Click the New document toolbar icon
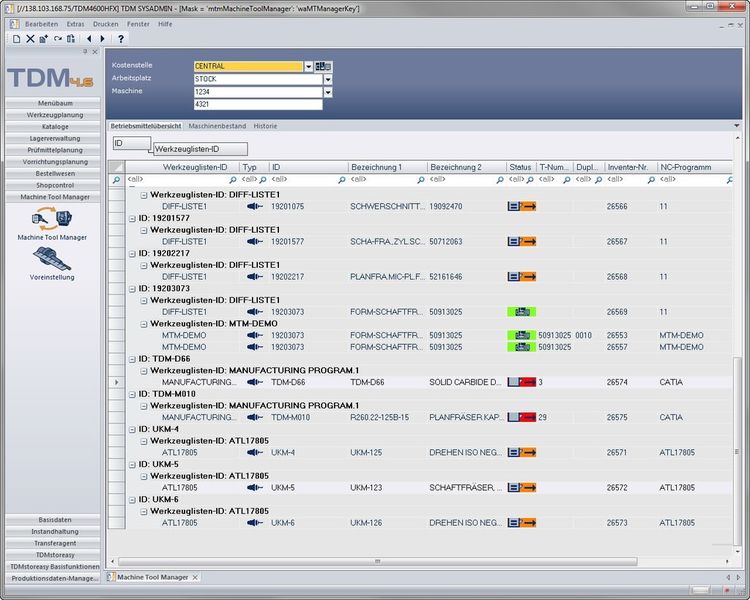The image size is (750, 600). pyautogui.click(x=17, y=39)
